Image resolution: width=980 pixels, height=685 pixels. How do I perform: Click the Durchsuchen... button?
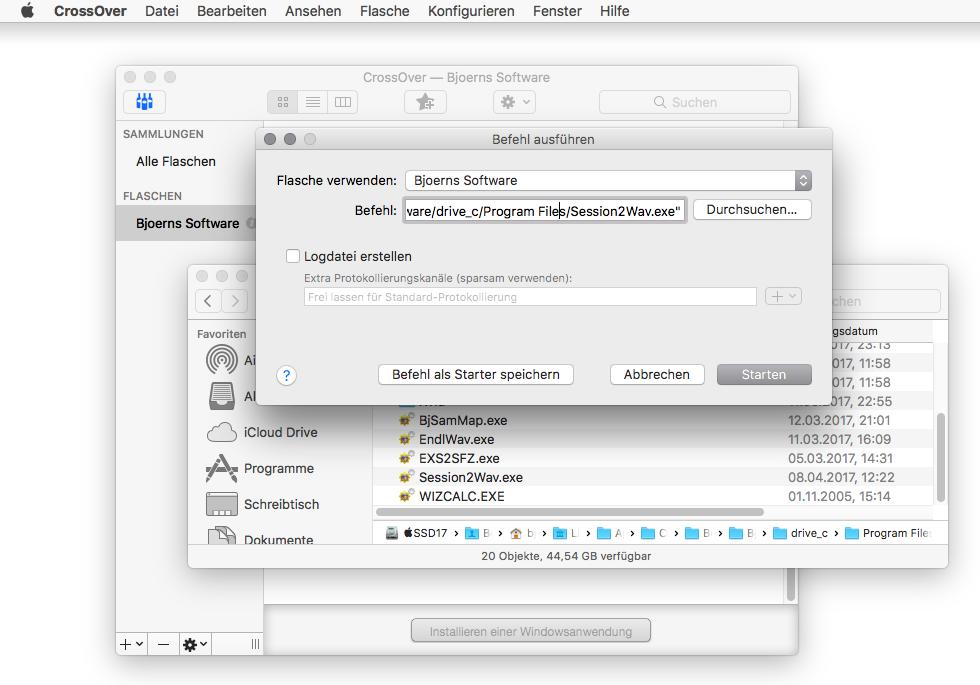752,209
